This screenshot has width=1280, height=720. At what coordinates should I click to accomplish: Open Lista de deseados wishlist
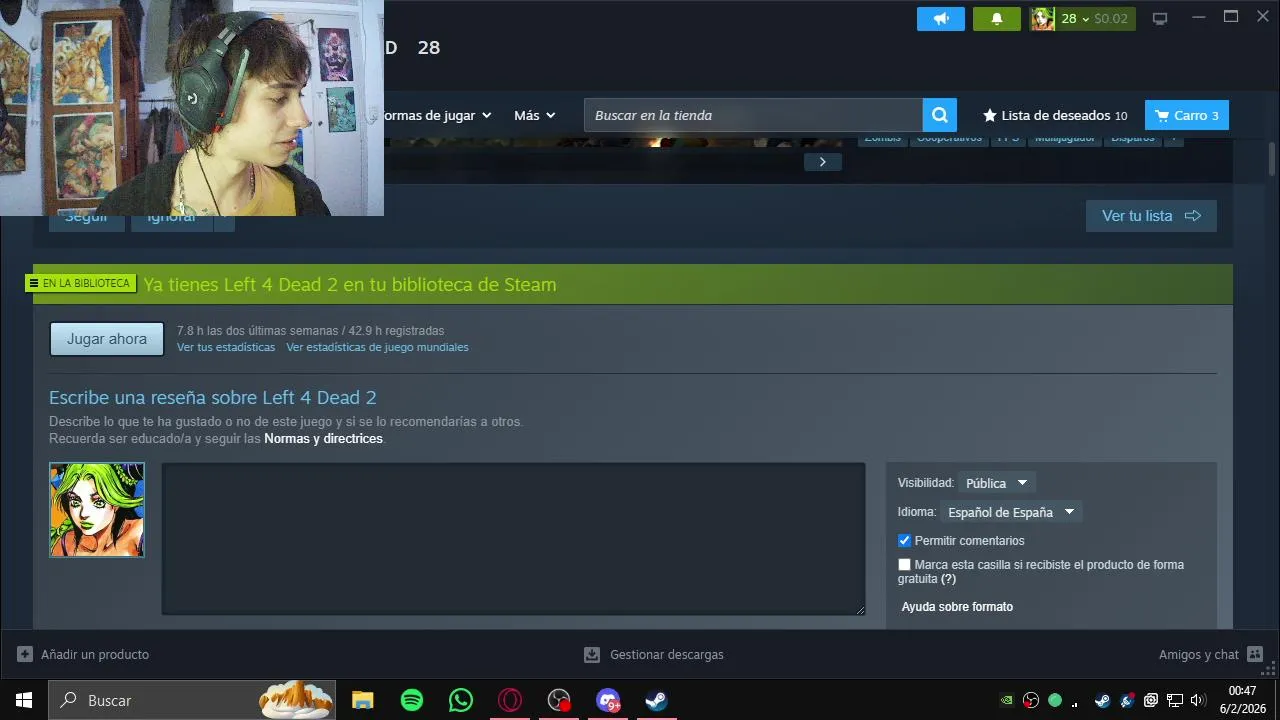click(x=1055, y=115)
